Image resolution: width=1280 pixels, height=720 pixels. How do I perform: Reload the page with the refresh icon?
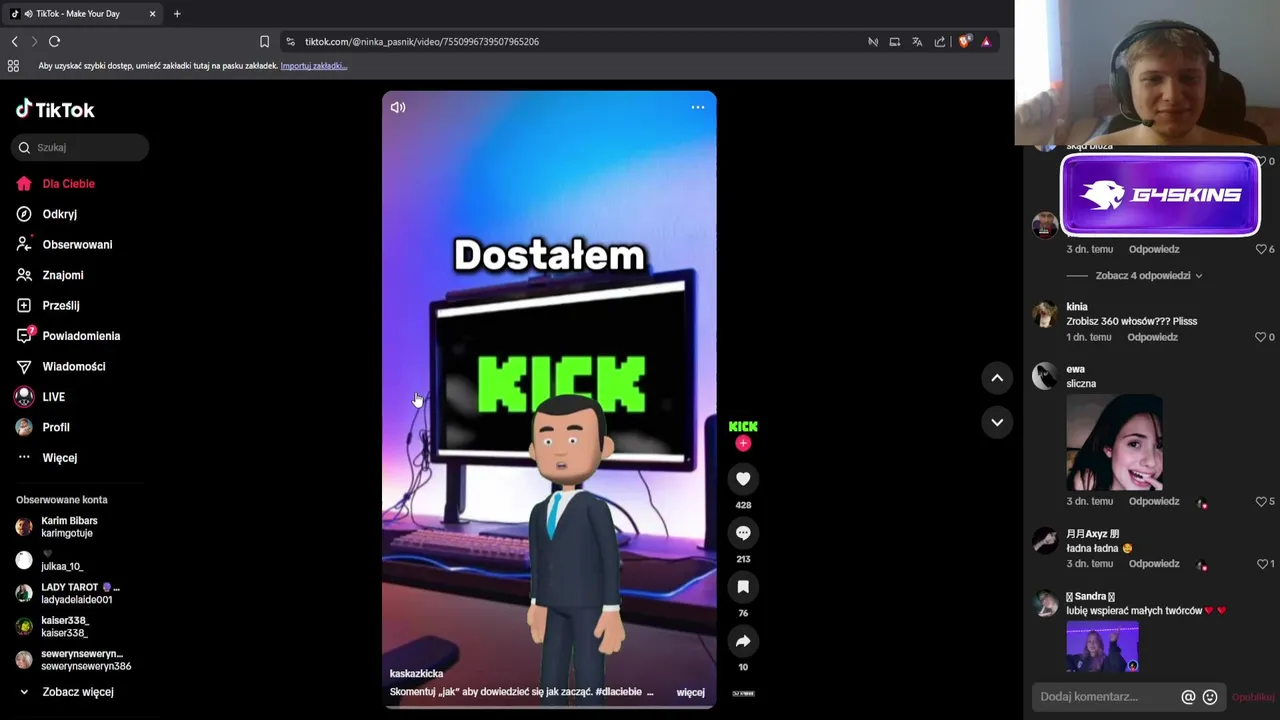coord(54,41)
